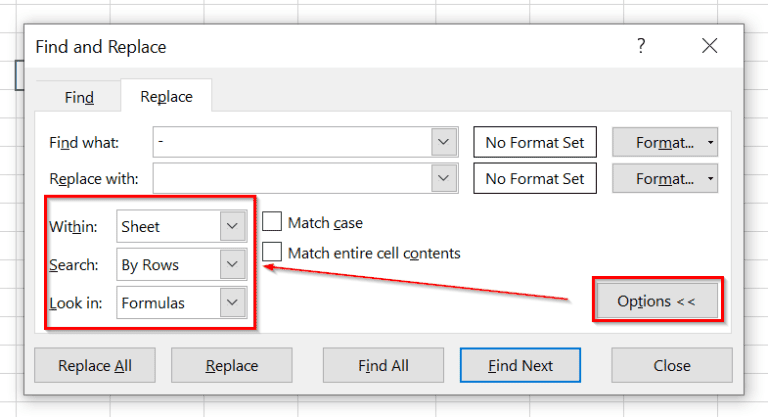Open the help question mark icon
Screen dimensions: 768x417
(641, 46)
